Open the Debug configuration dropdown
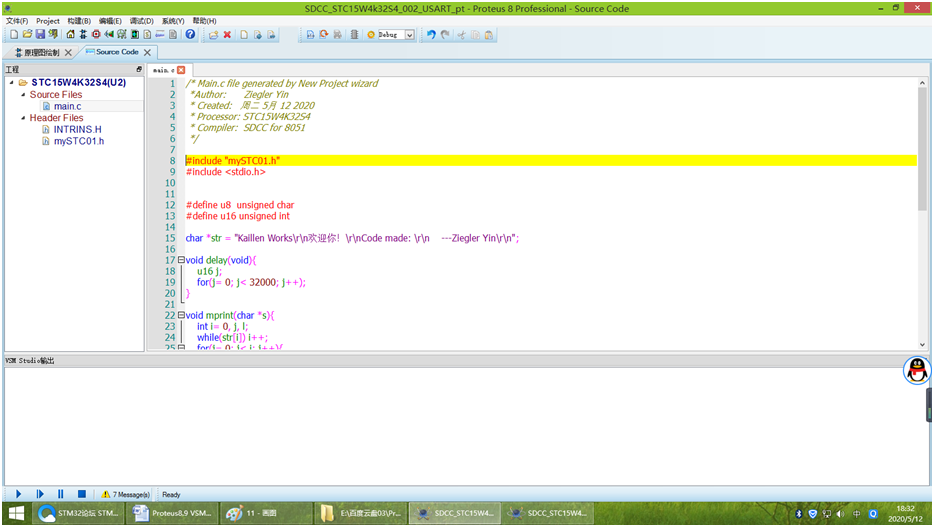934x527 pixels. [x=409, y=35]
